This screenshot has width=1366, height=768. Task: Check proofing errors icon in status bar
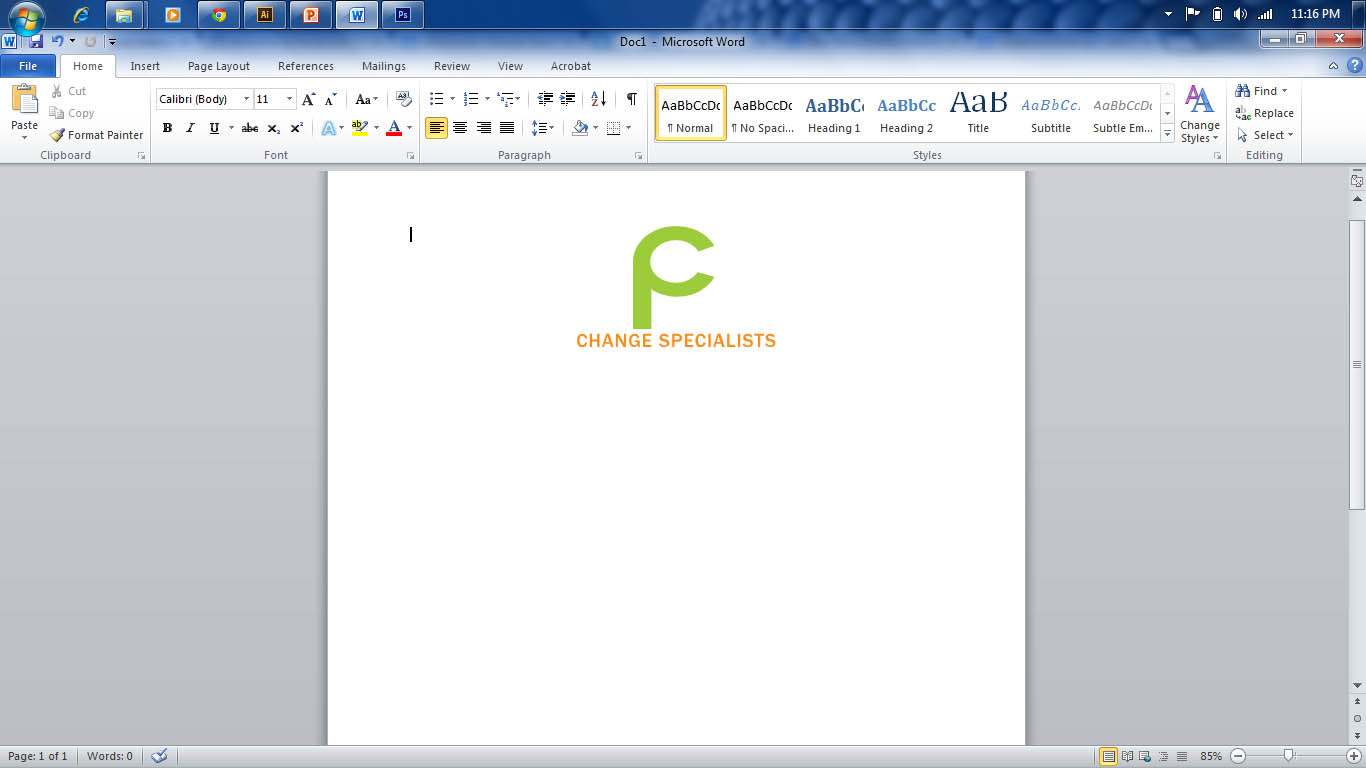click(x=158, y=756)
